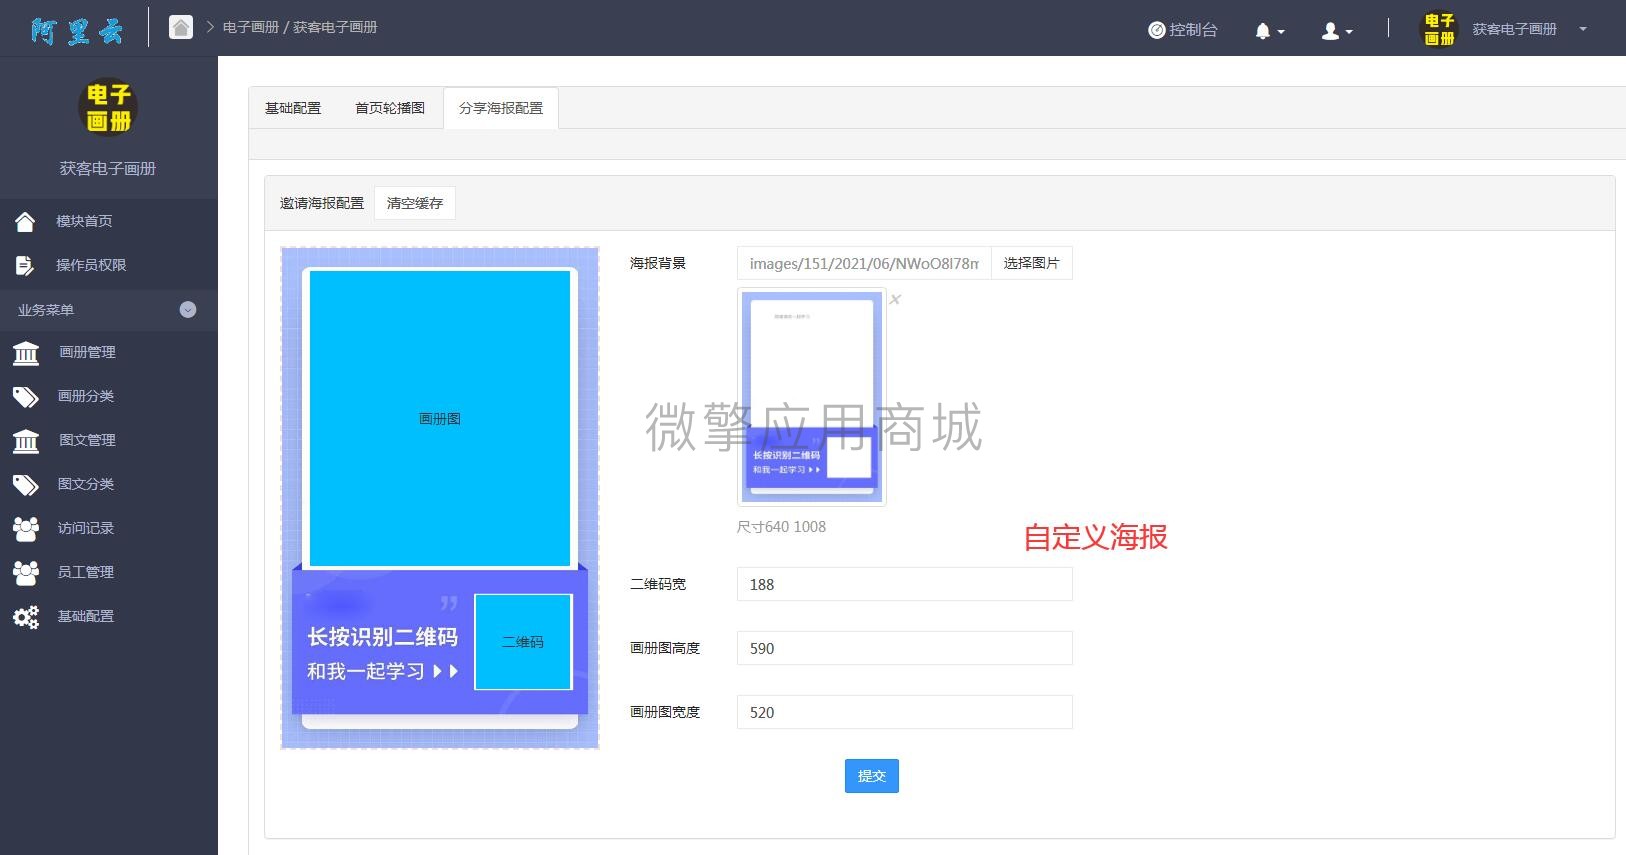Screen dimensions: 1626x855
Task: Click the 控制台 compass icon
Action: point(1157,30)
